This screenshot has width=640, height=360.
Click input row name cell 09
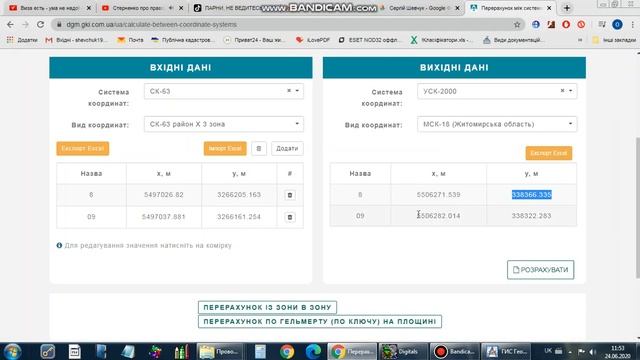[x=91, y=217]
